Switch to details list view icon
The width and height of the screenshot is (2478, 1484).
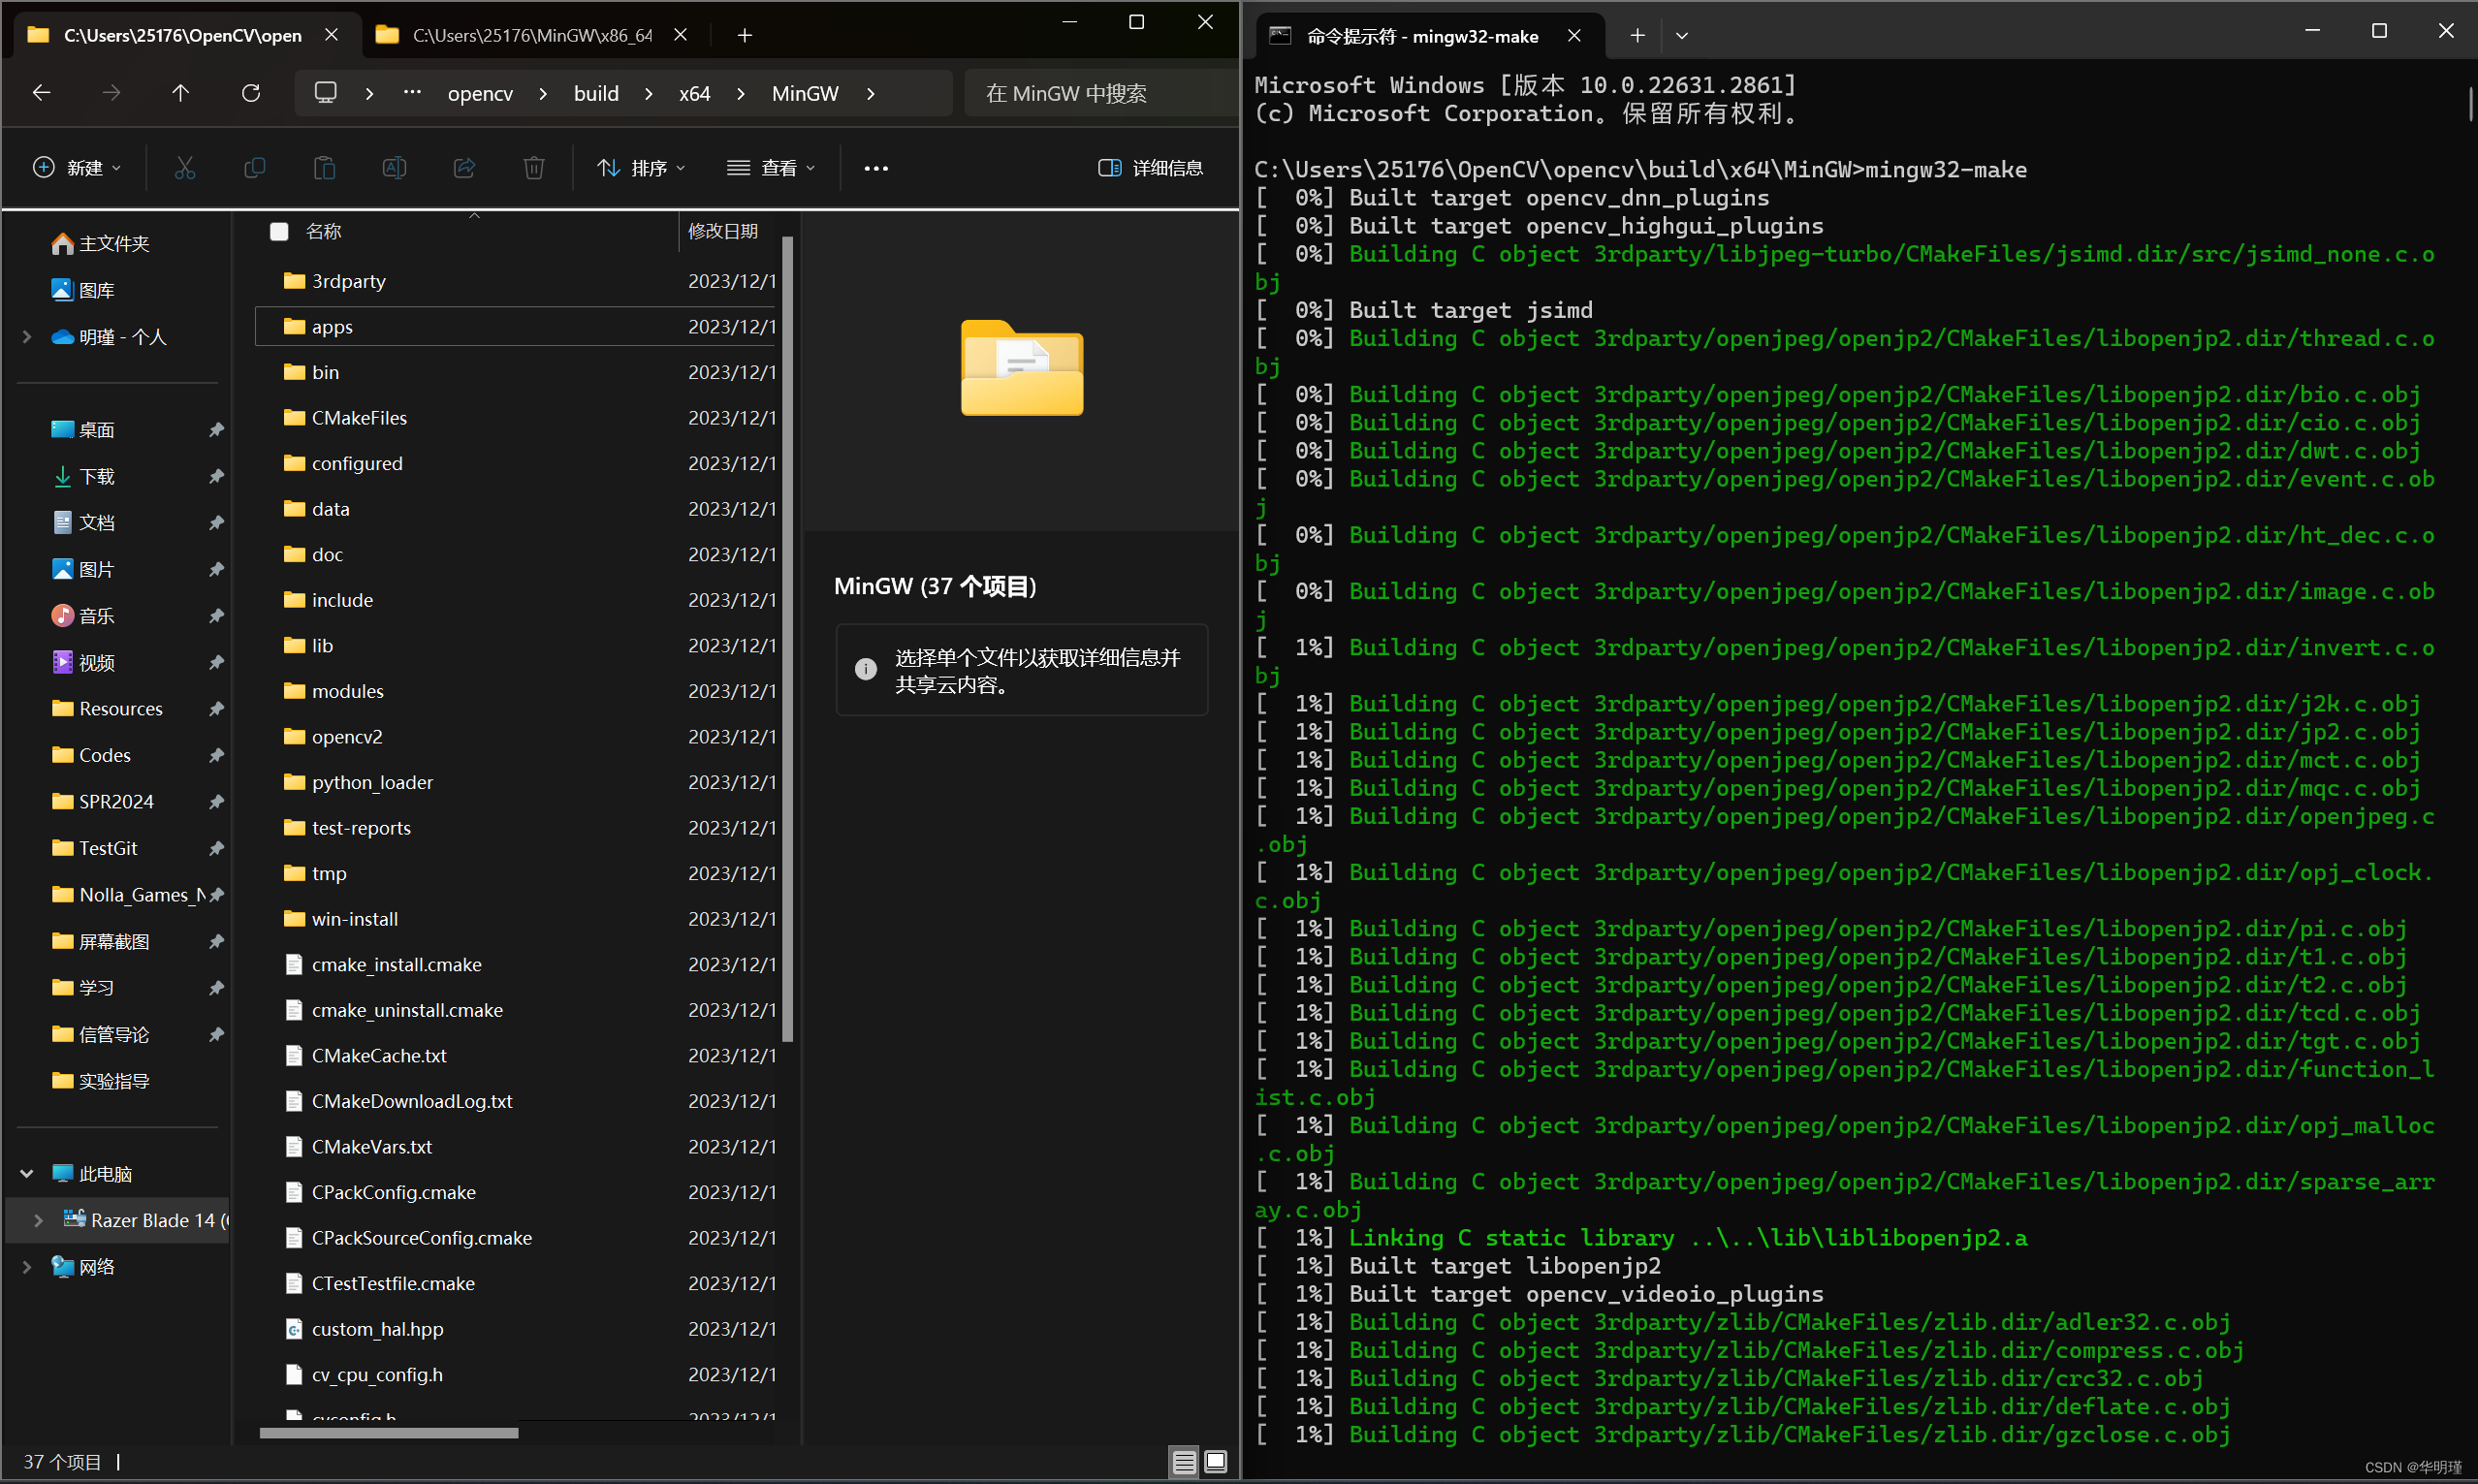point(1184,1462)
